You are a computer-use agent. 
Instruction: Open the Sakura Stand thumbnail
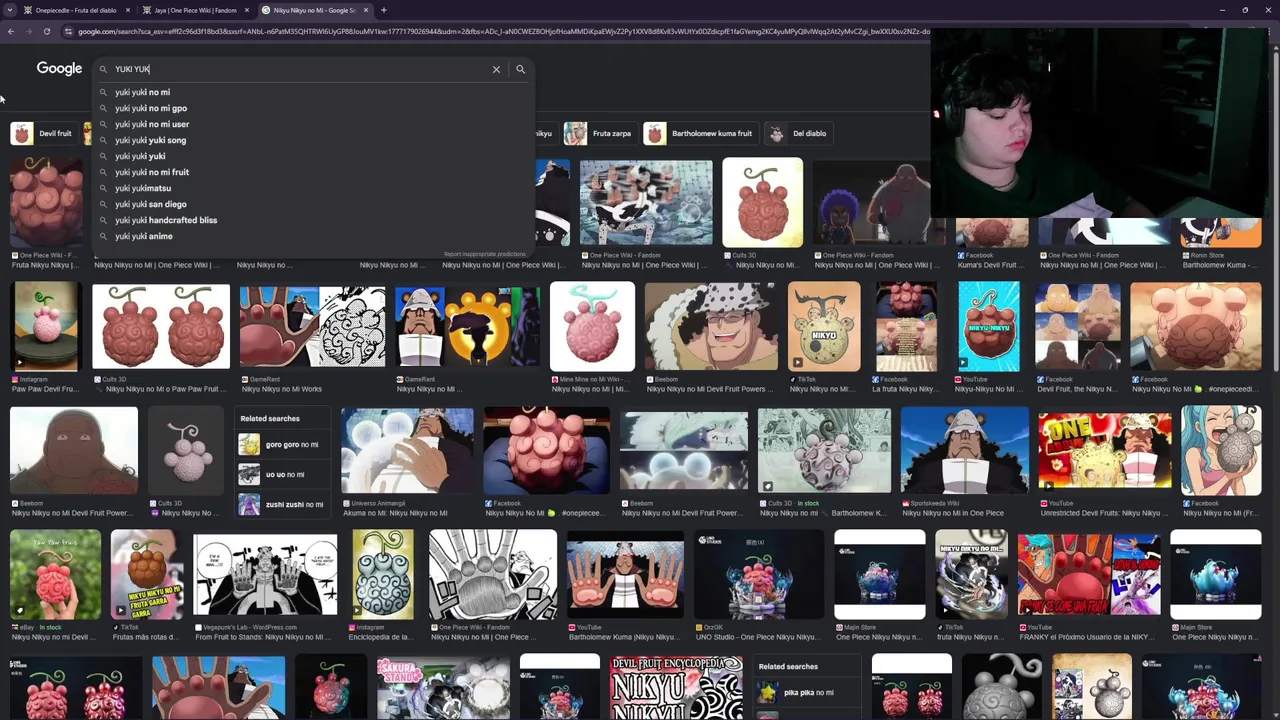point(443,687)
